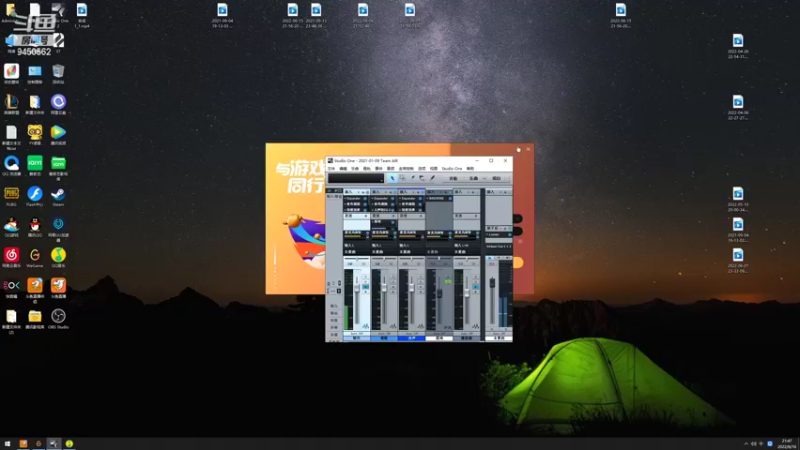Open the 视图 menu in Studio One

click(x=434, y=168)
